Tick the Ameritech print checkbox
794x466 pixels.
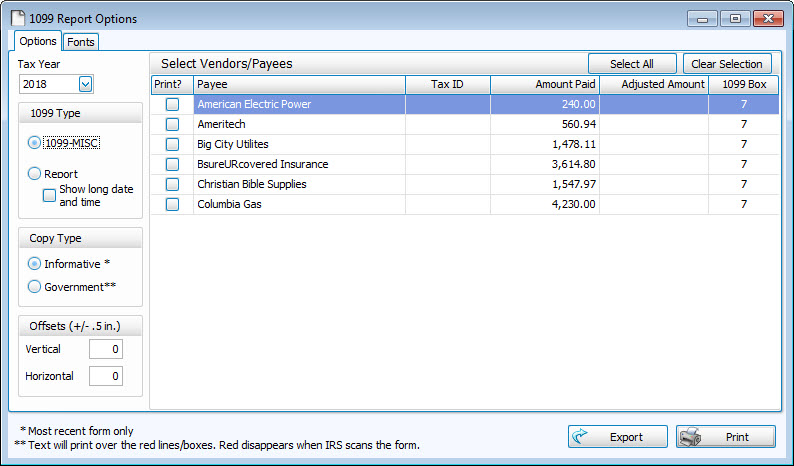point(172,124)
